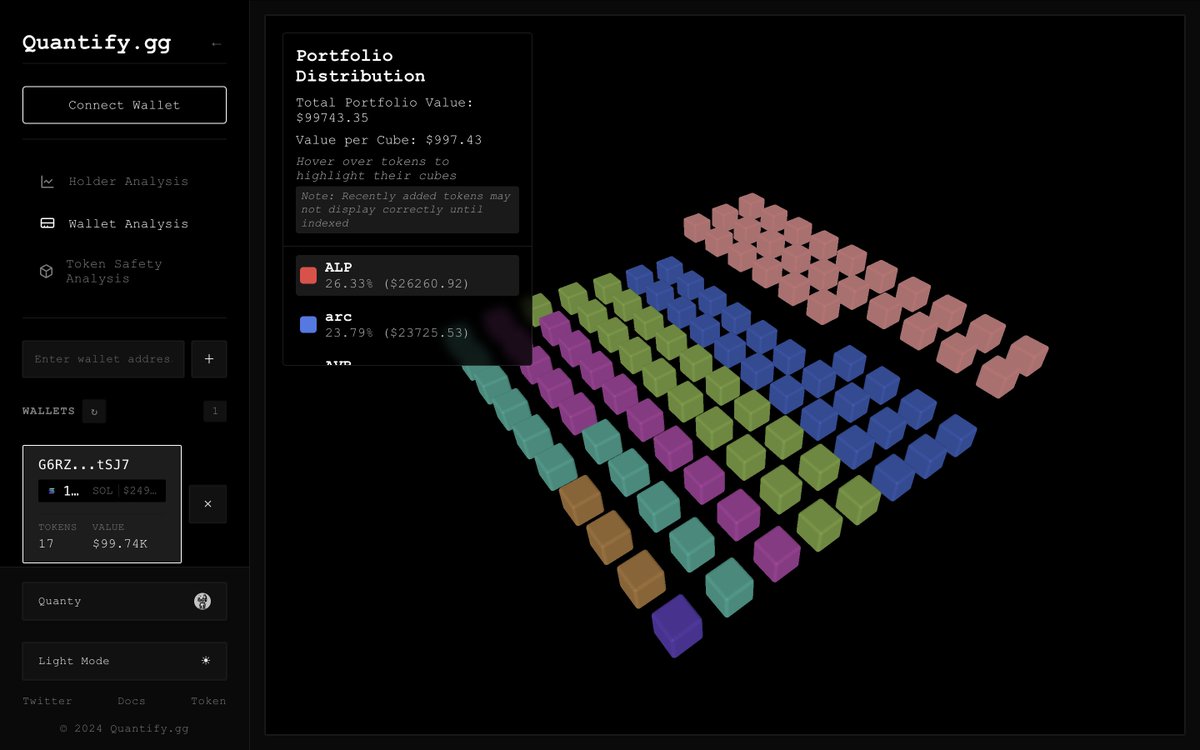Click the blue arc color swatch
This screenshot has height=750, width=1200.
[x=308, y=324]
